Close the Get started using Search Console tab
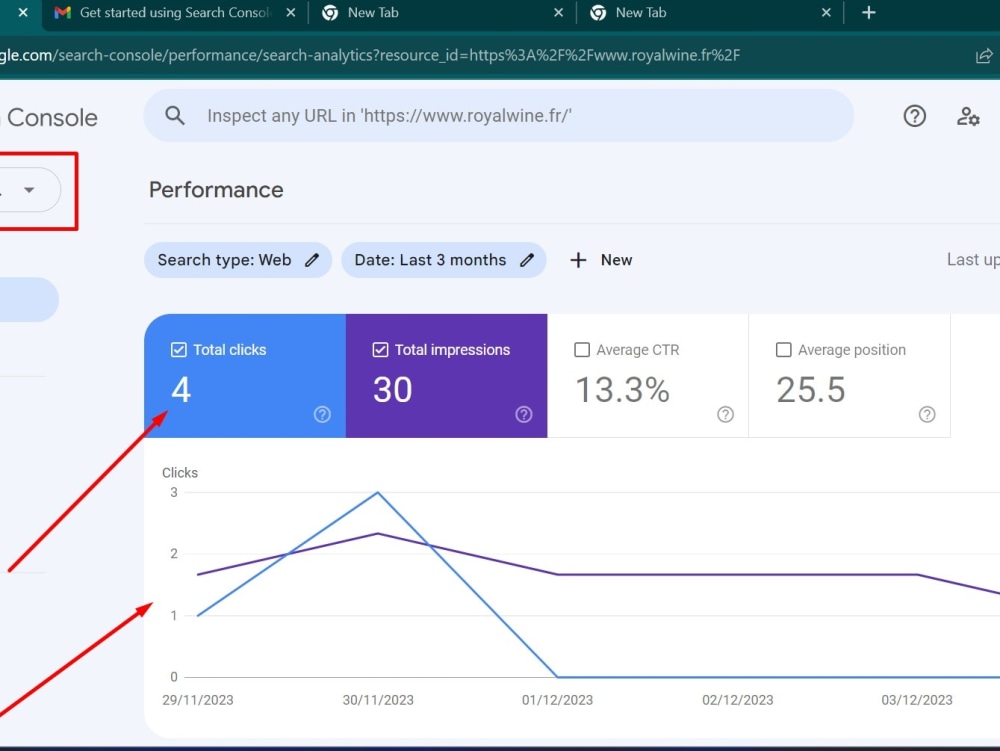The width and height of the screenshot is (1000, 751). (x=291, y=13)
